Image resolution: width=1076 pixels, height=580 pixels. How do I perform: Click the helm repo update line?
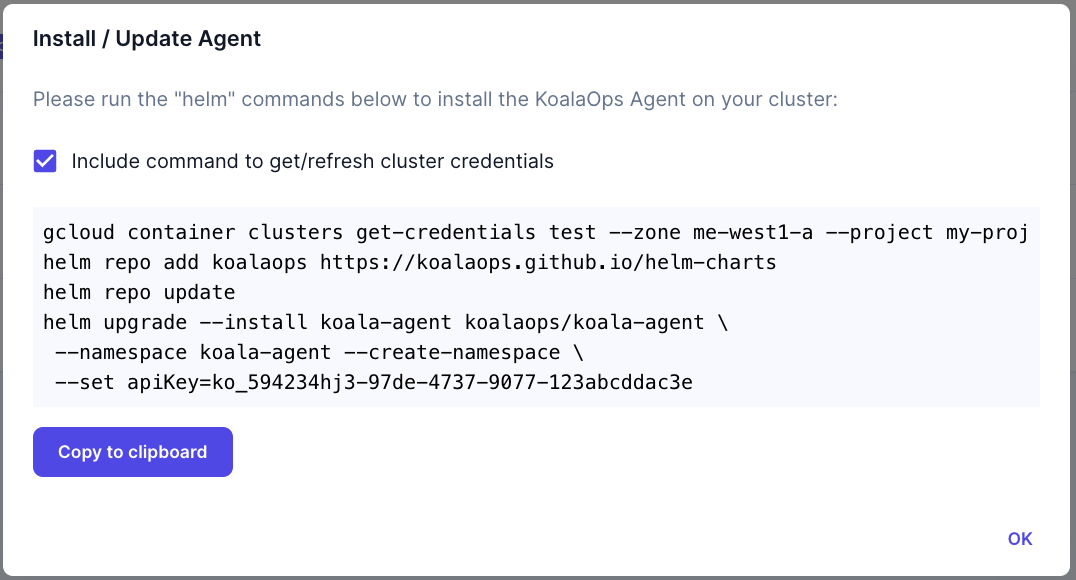(139, 292)
